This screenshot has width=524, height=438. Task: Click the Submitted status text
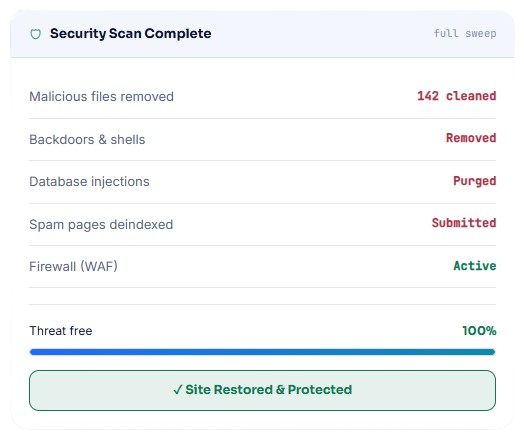click(x=464, y=223)
